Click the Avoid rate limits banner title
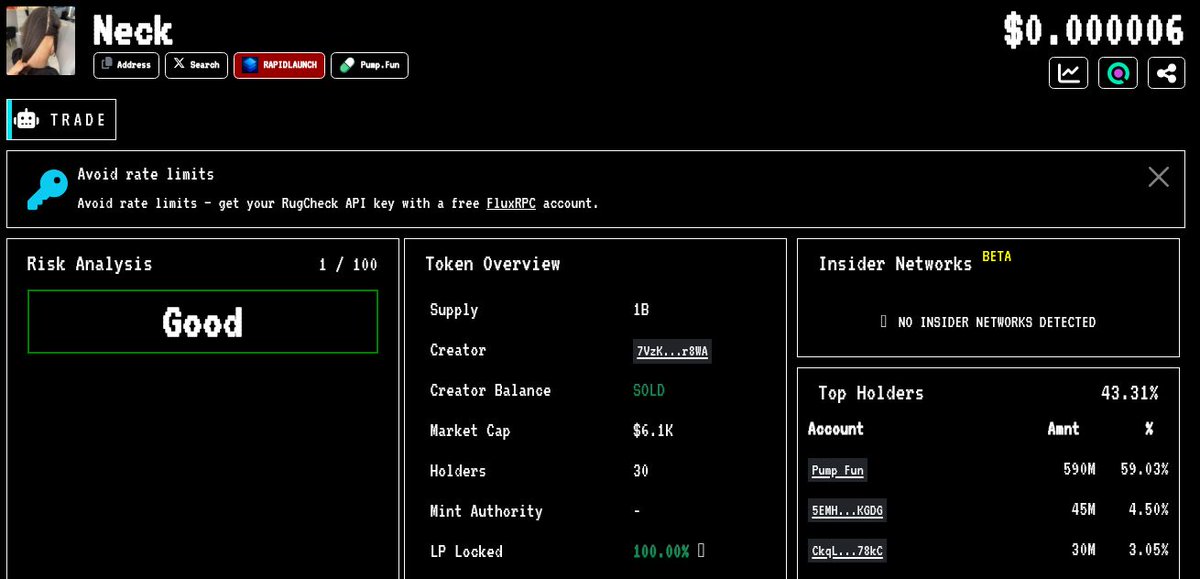 (146, 174)
